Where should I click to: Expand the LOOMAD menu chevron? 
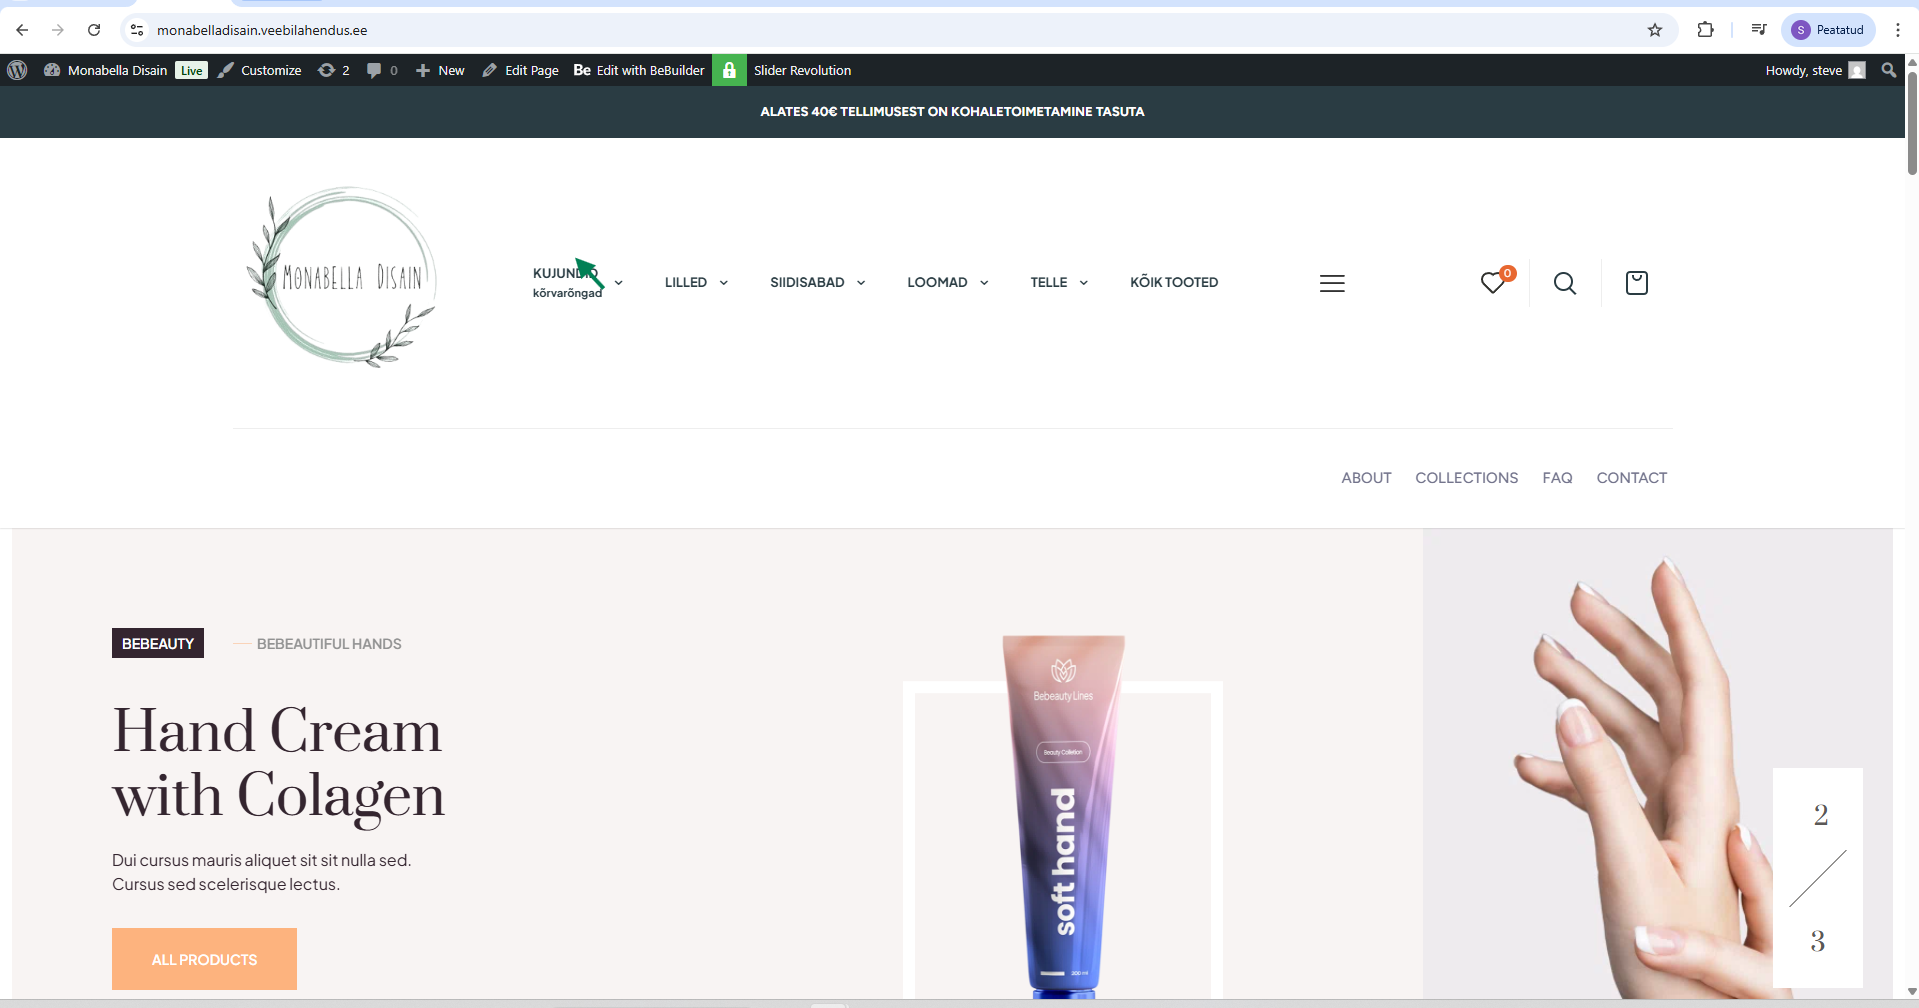coord(984,283)
